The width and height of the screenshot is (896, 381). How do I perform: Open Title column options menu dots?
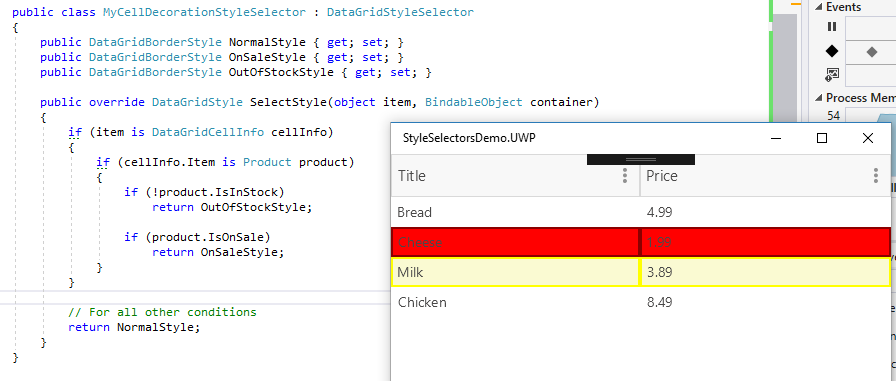(625, 175)
